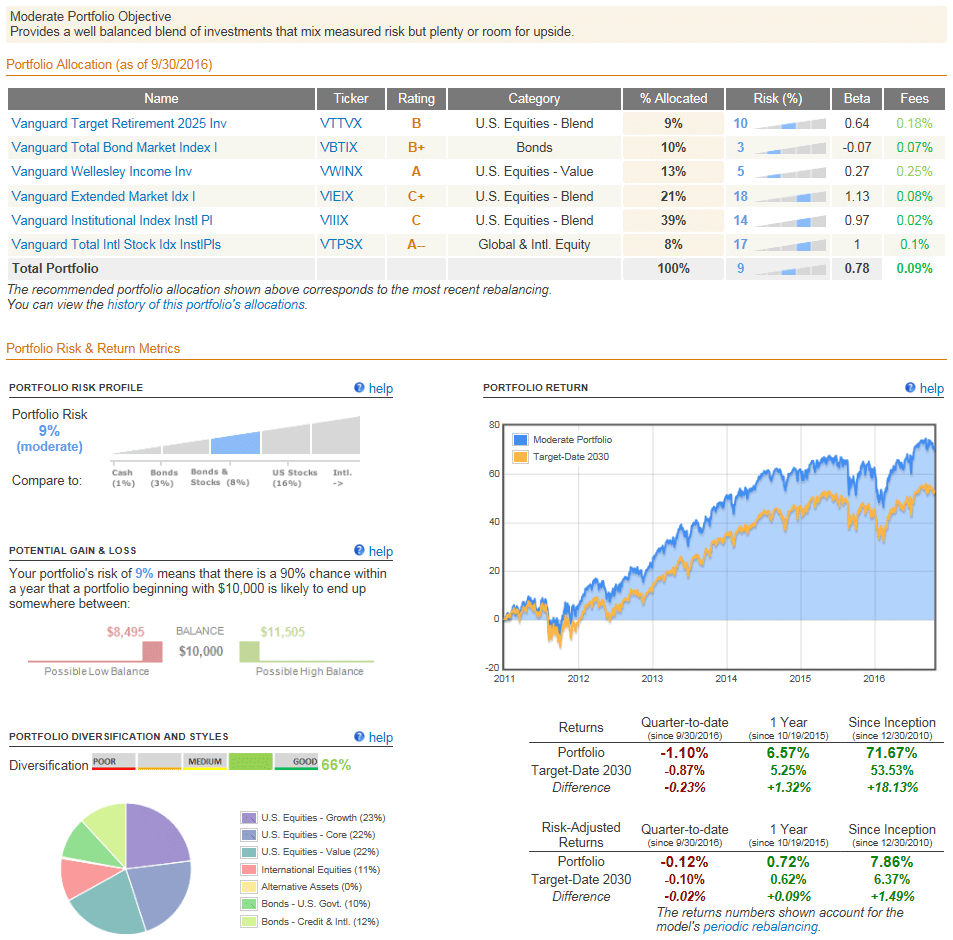Click the International Equities legend swatch
The height and width of the screenshot is (940, 953).
(x=249, y=870)
